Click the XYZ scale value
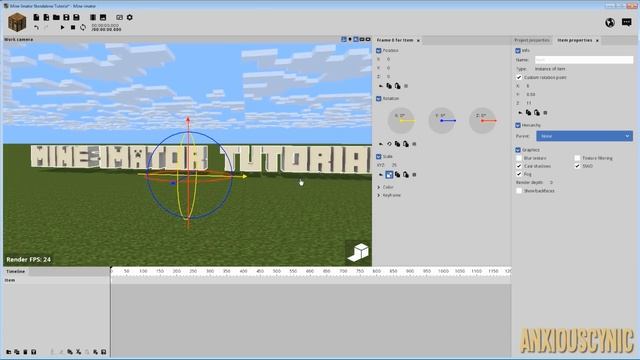Viewport: 640px width, 360px height. pos(394,165)
